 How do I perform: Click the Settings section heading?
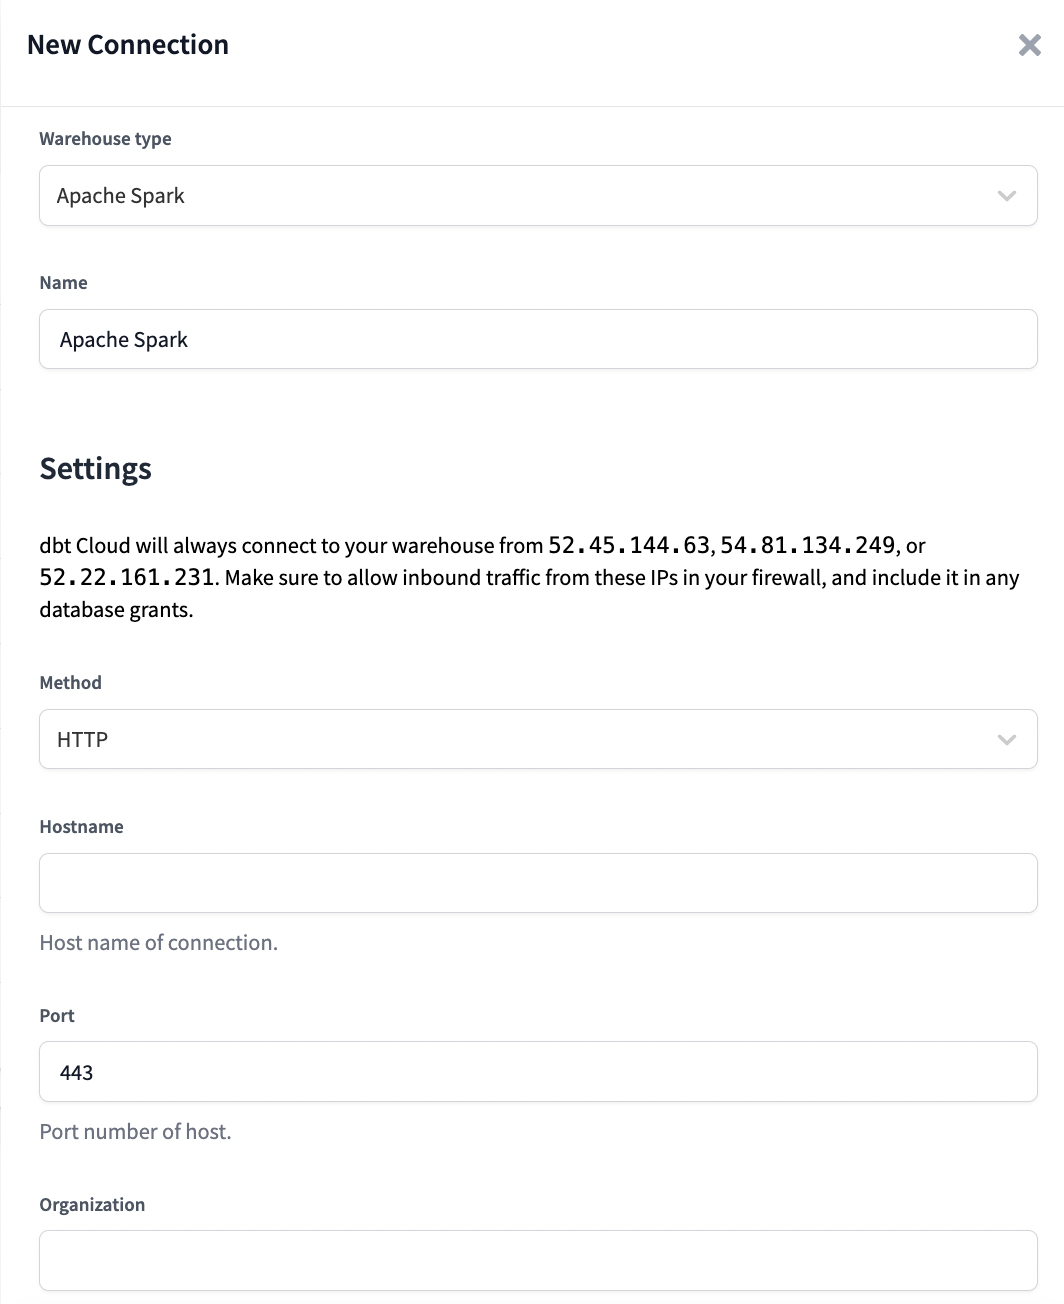95,468
